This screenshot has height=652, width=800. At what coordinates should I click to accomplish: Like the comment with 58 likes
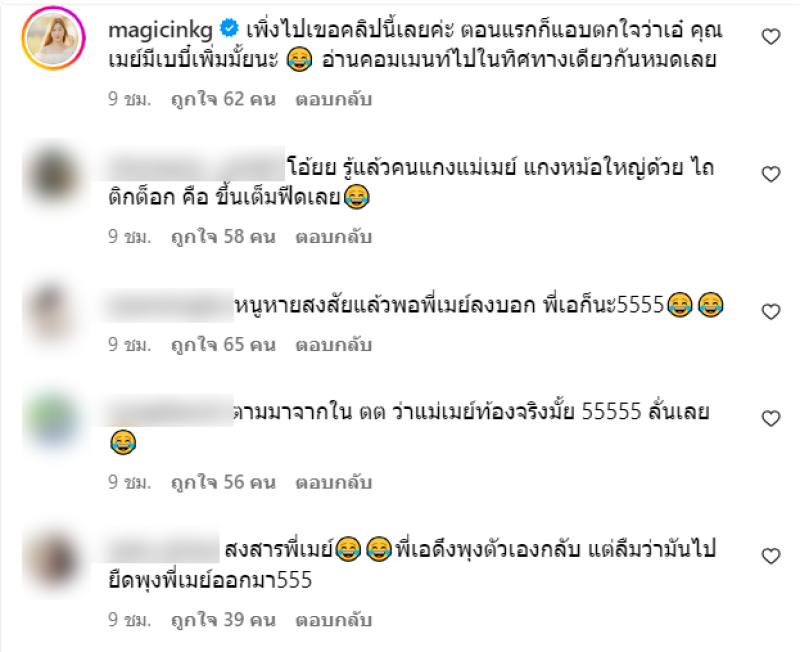(x=770, y=174)
